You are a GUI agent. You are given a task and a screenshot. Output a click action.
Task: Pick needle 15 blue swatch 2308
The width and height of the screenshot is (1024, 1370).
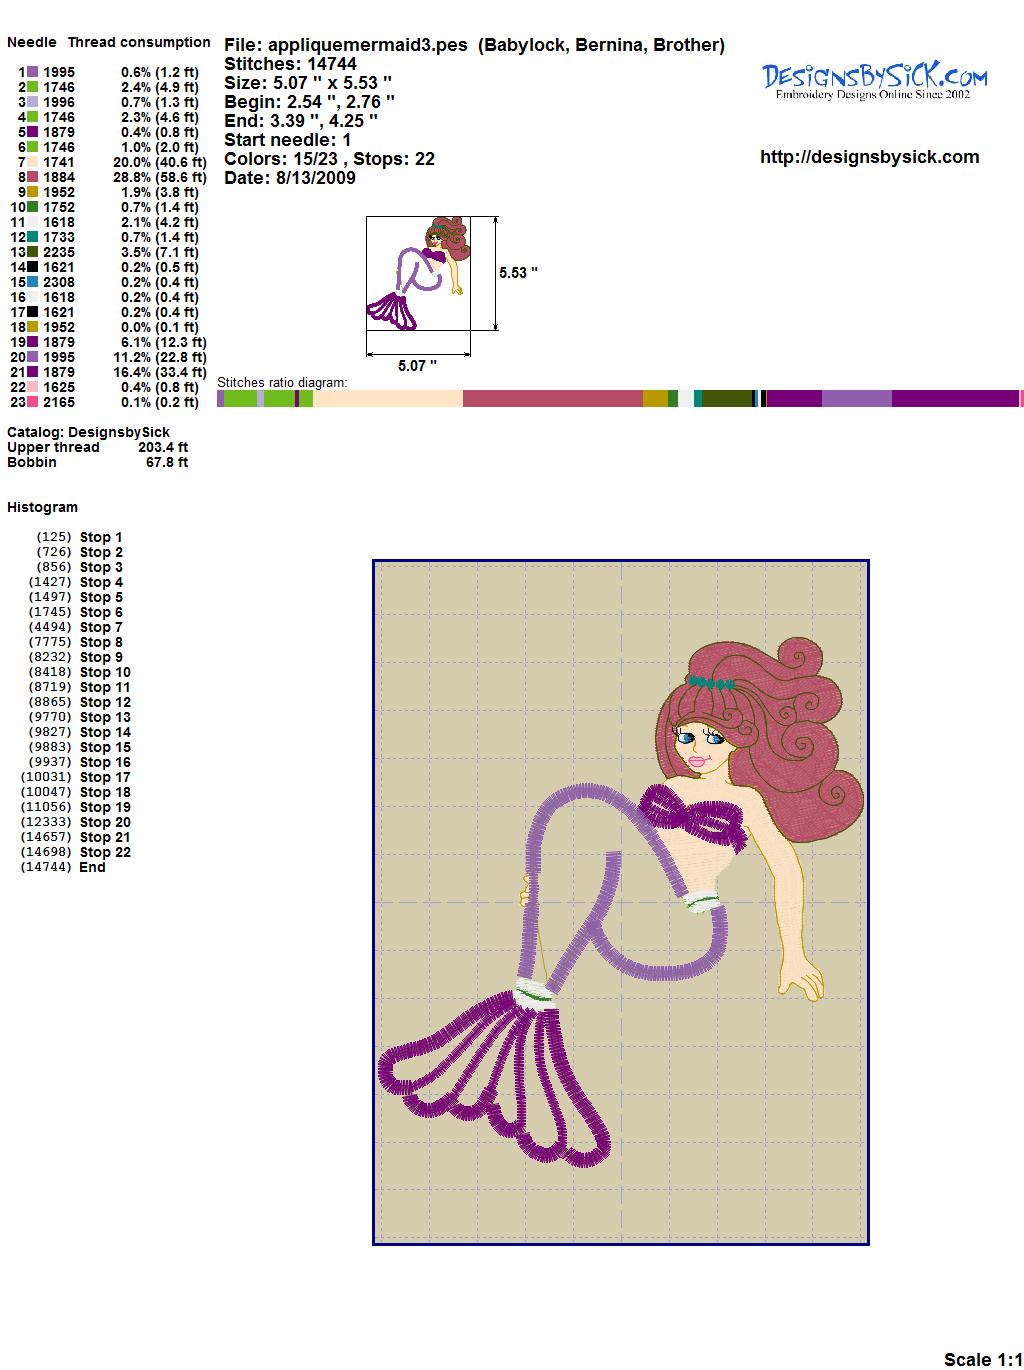pos(33,282)
